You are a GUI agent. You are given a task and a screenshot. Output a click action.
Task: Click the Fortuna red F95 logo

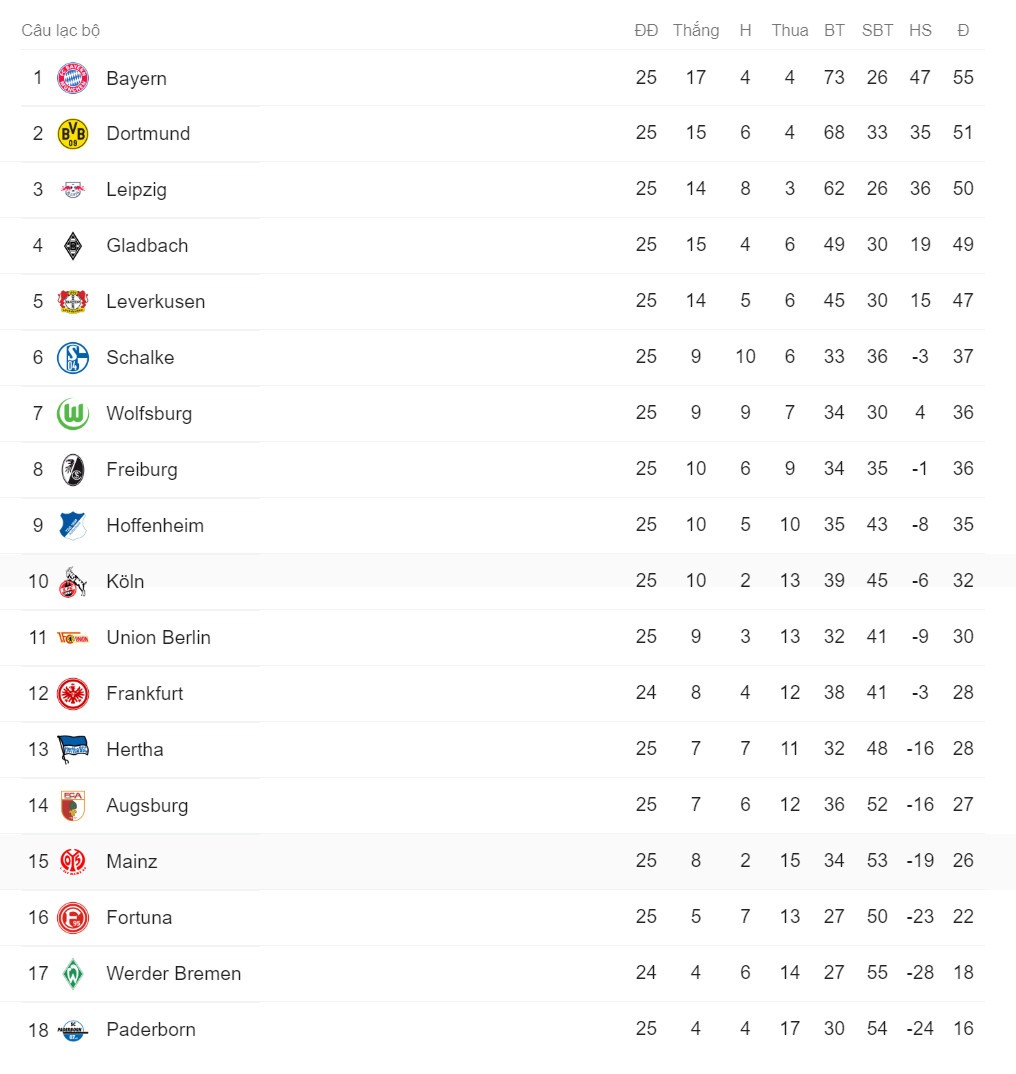[73, 918]
